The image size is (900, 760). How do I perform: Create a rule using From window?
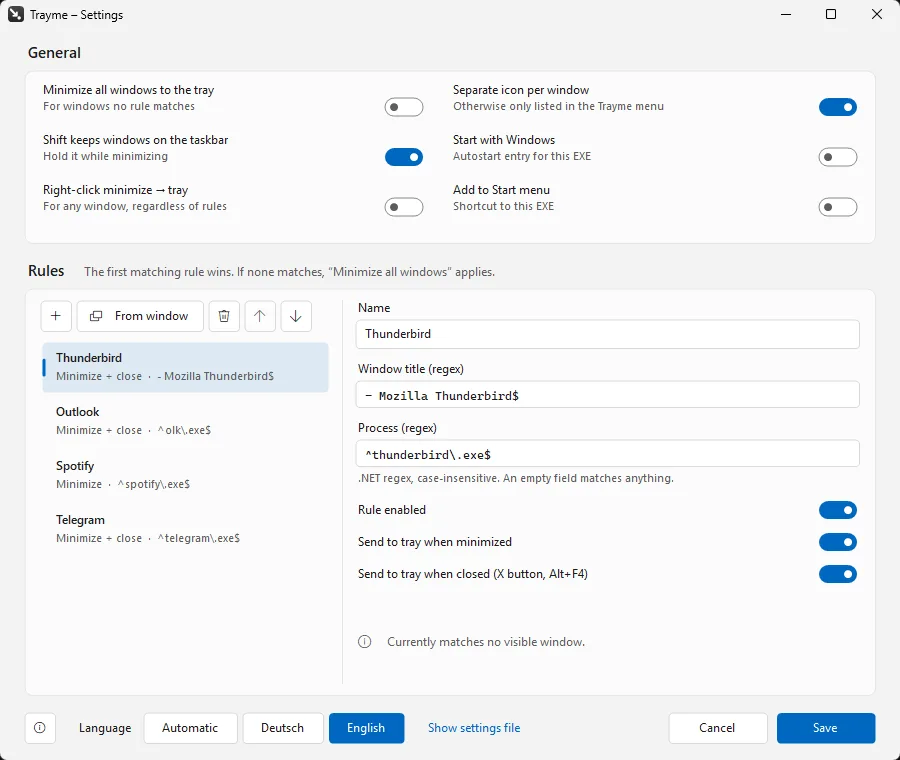[140, 316]
